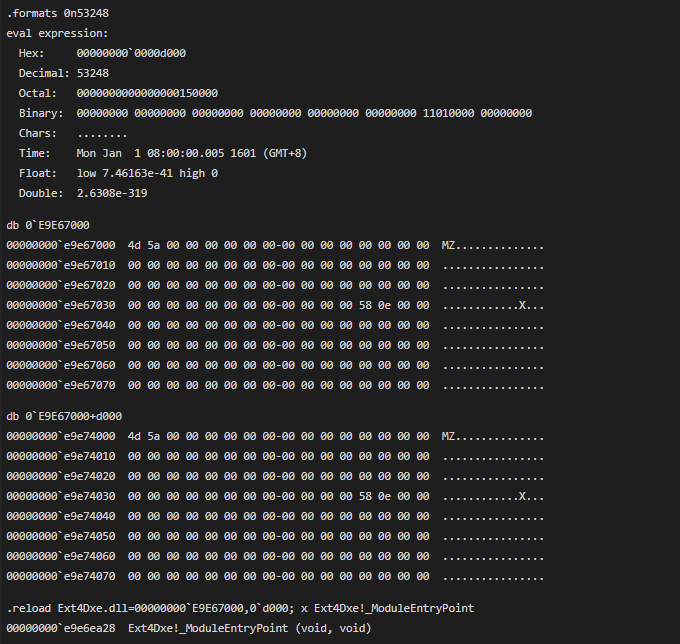The height and width of the screenshot is (644, 680).
Task: Click the db 0`E9E67000+d000 command
Action: (64, 416)
